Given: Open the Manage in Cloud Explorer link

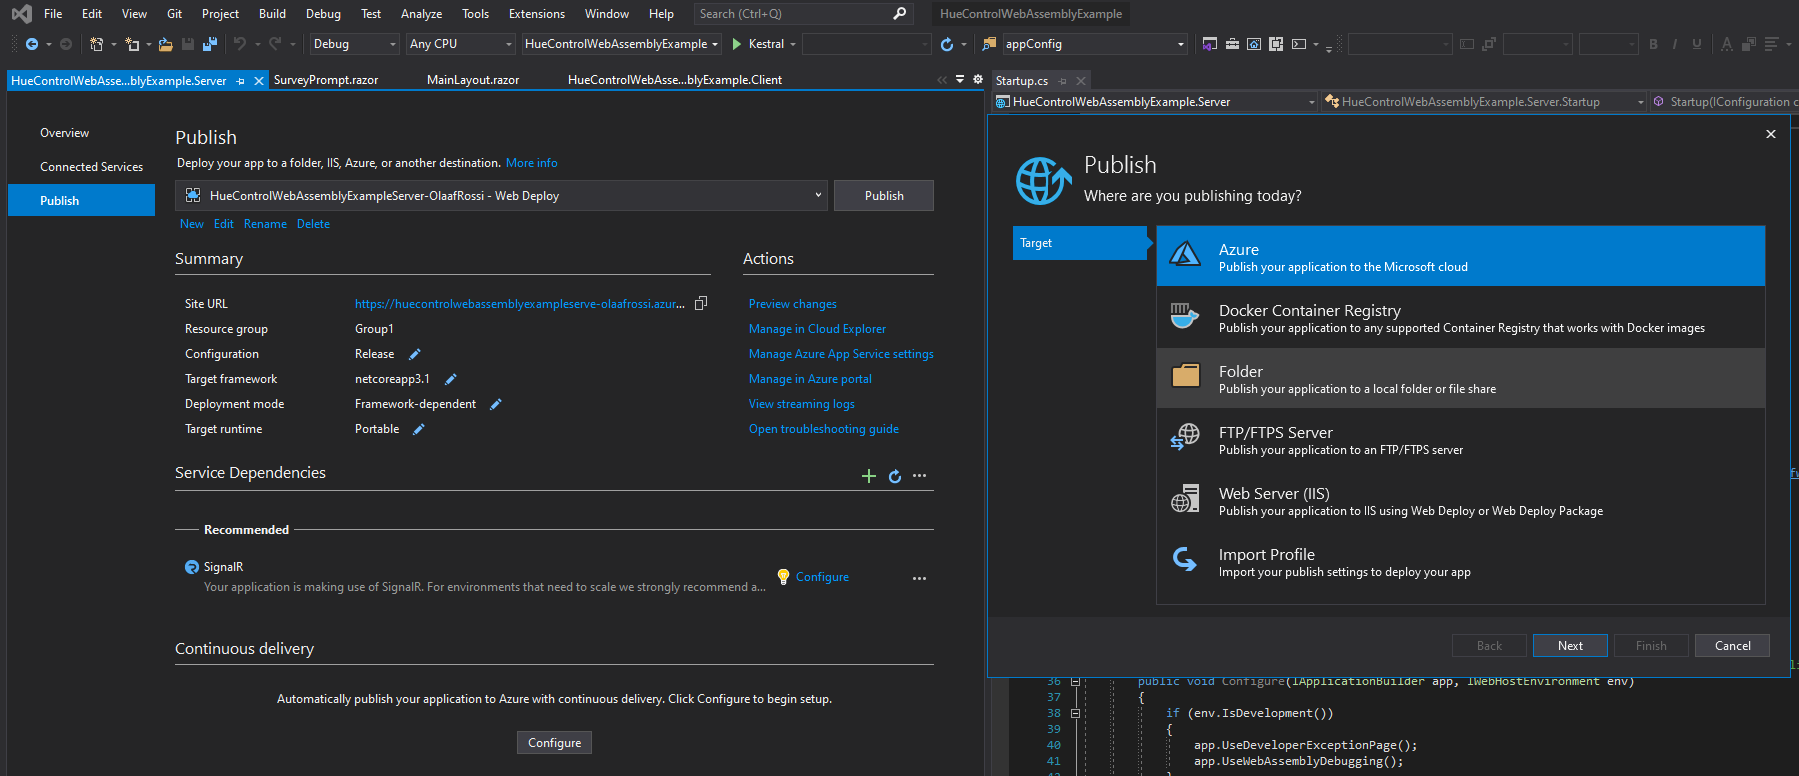Looking at the screenshot, I should (x=817, y=329).
